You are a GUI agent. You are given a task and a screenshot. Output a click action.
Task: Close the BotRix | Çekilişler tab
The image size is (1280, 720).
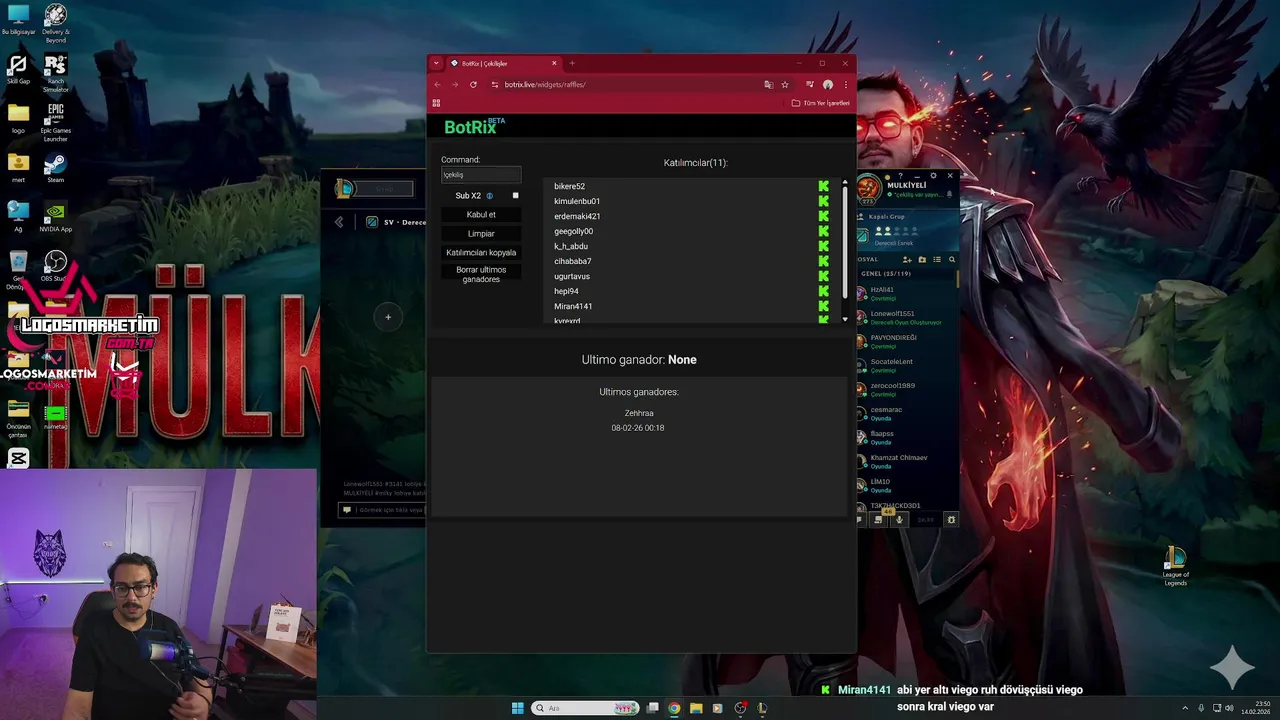point(554,63)
